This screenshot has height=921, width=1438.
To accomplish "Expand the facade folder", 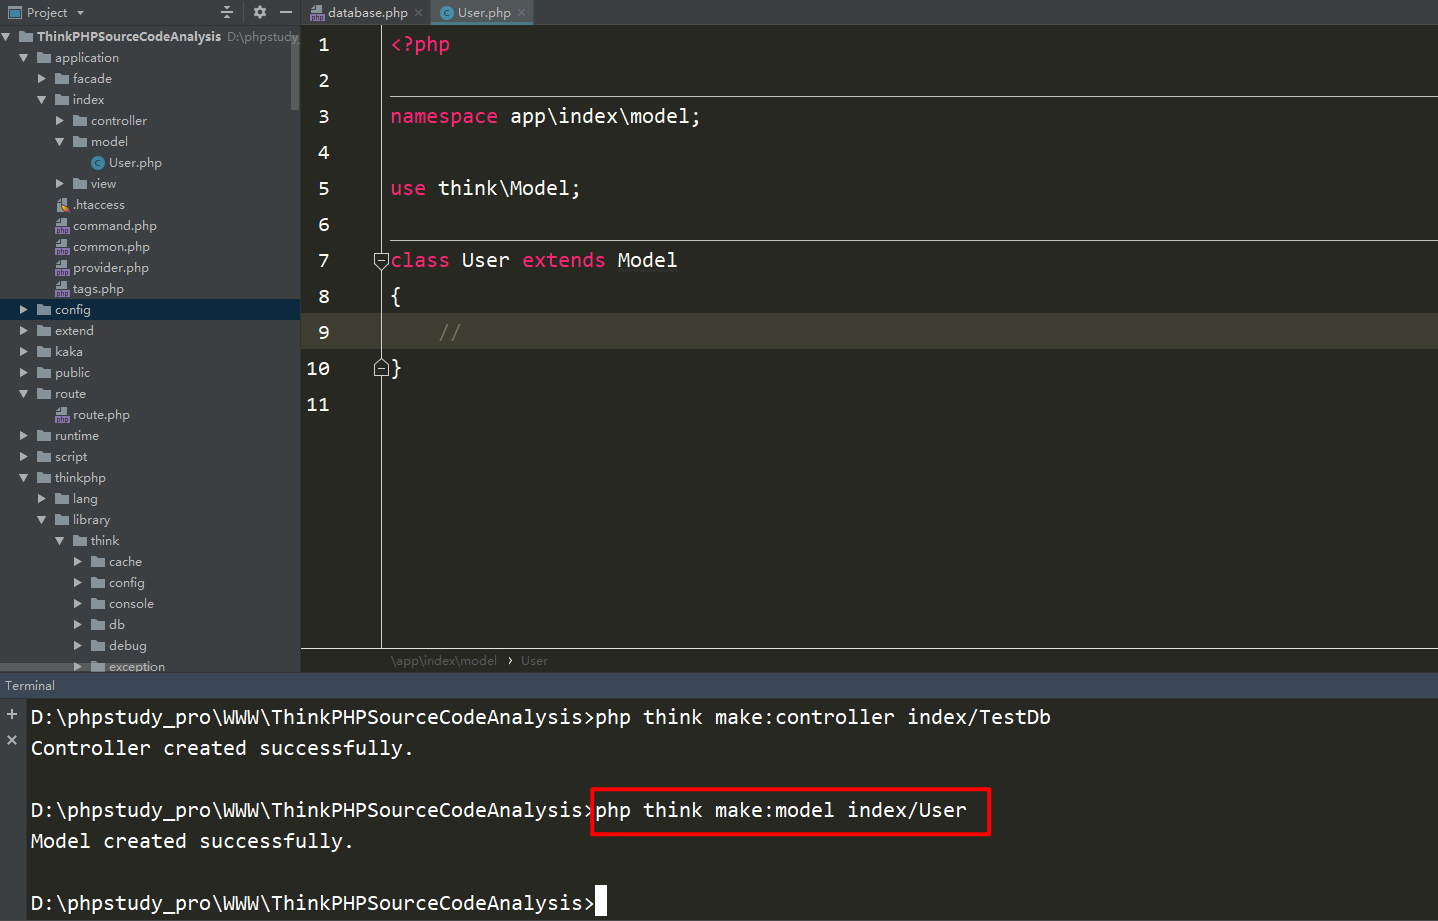I will pos(42,79).
